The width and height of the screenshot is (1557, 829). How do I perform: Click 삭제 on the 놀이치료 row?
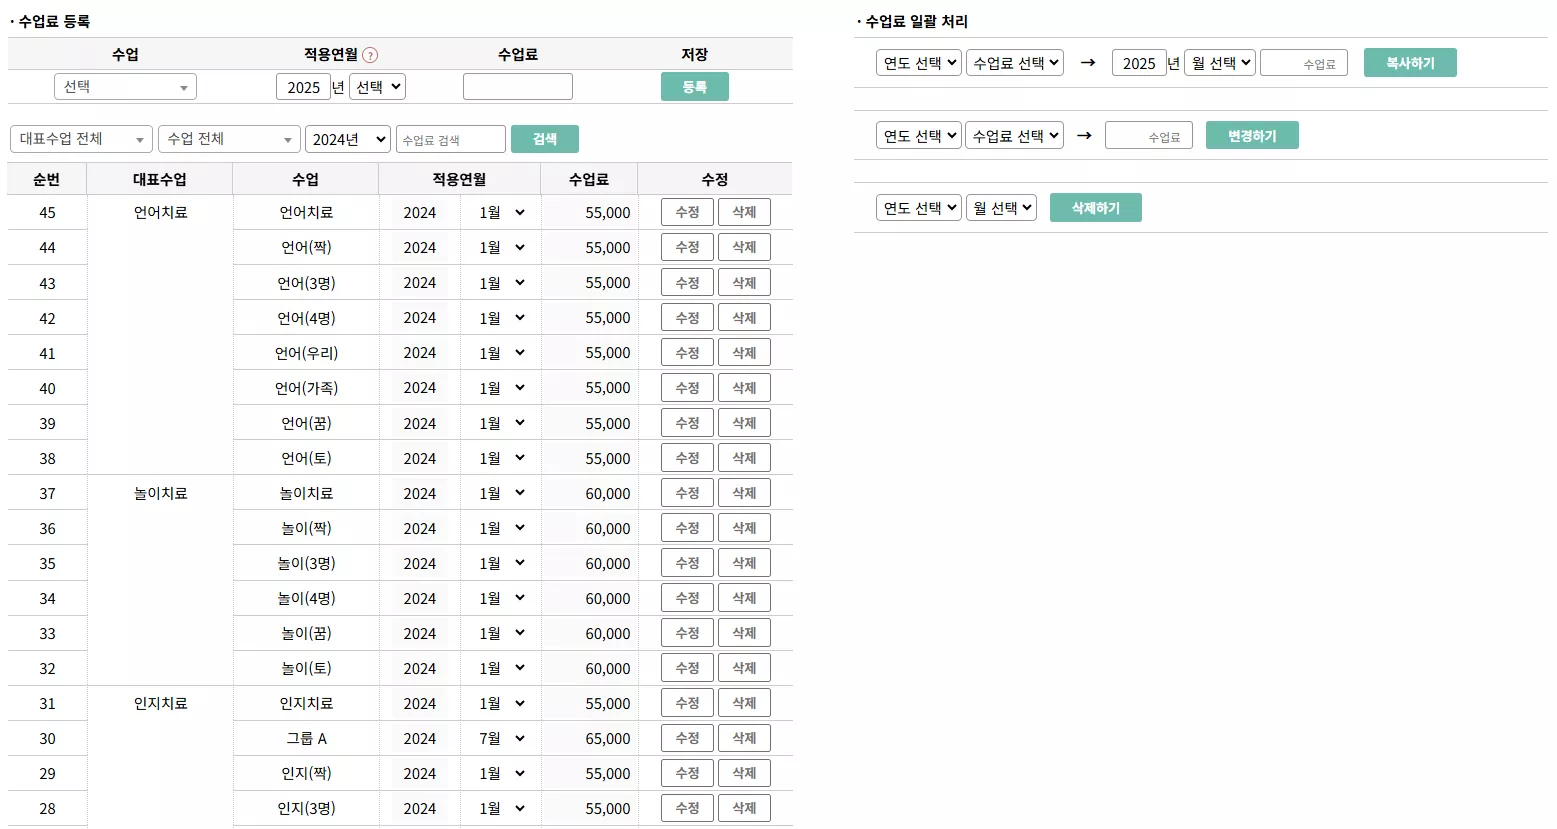pyautogui.click(x=744, y=492)
